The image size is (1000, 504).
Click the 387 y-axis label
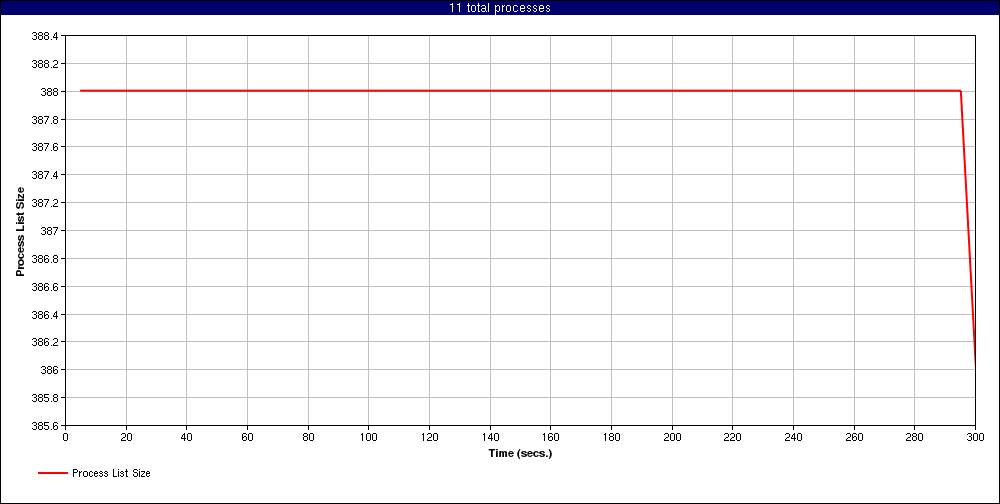(x=49, y=231)
